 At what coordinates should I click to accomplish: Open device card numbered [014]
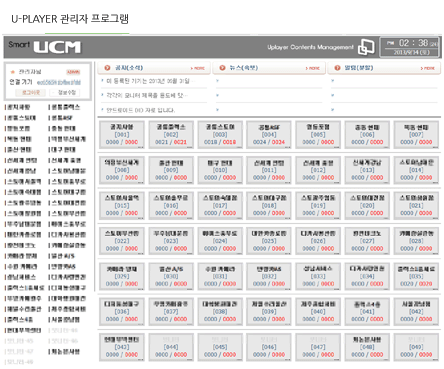[x=416, y=170]
